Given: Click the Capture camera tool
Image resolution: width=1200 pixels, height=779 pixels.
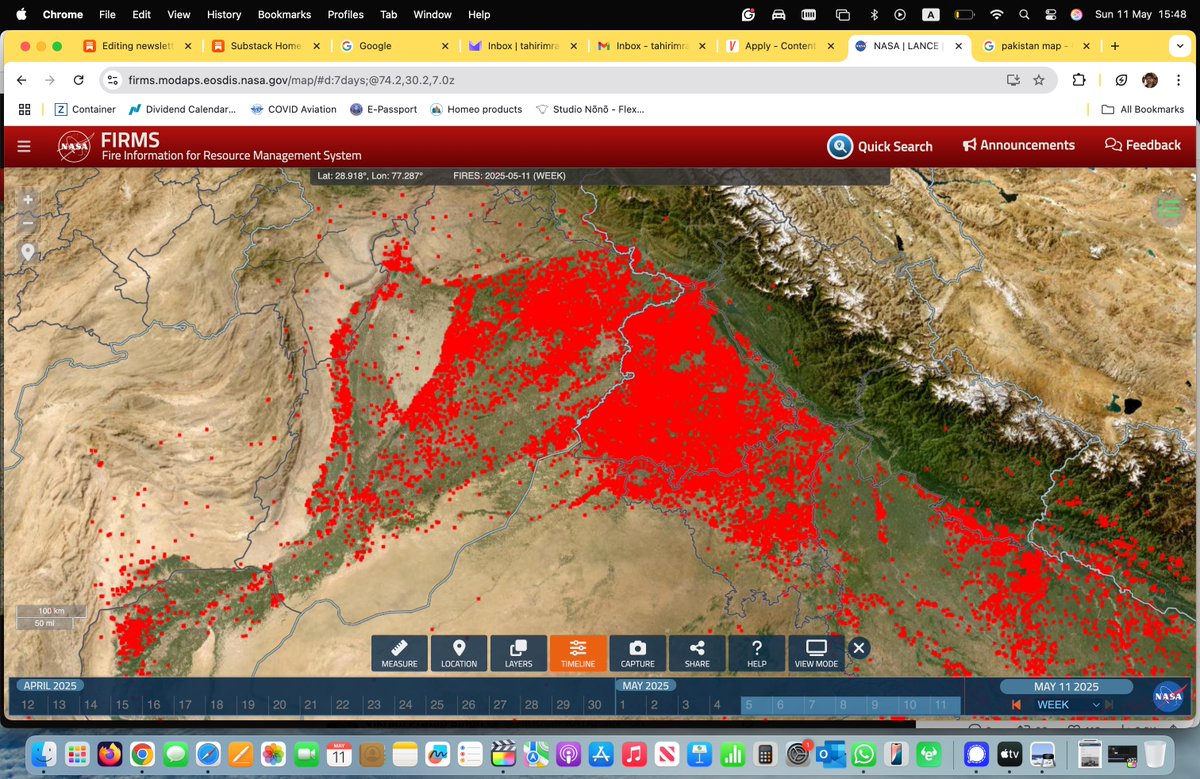Looking at the screenshot, I should click(x=637, y=653).
